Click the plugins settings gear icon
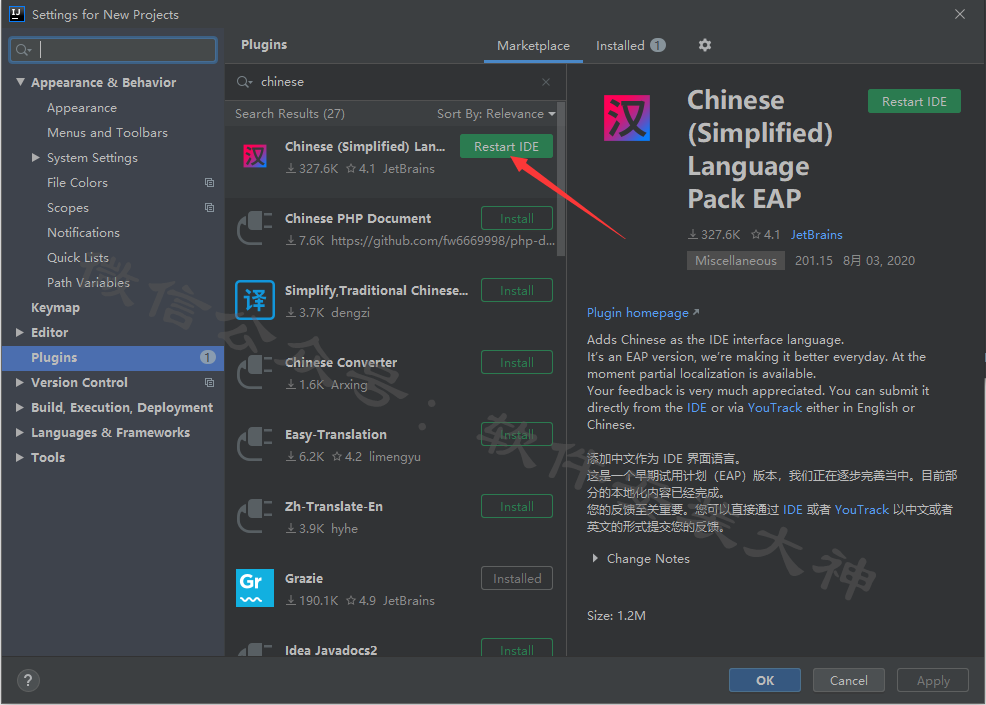The height and width of the screenshot is (705, 986). 705,45
